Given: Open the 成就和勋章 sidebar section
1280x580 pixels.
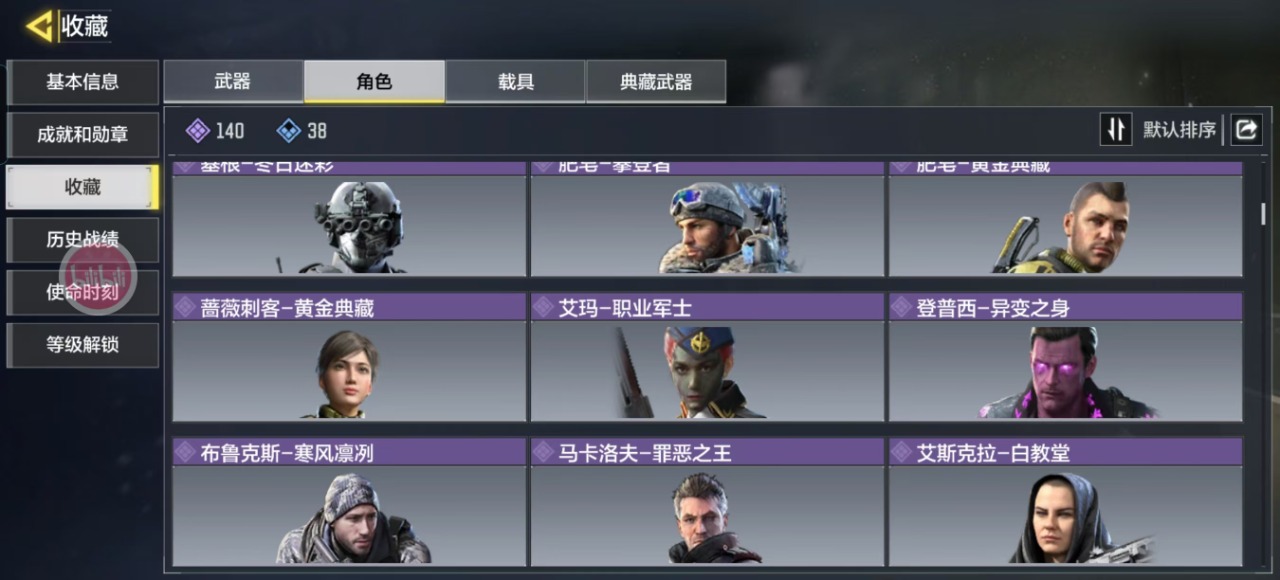Looking at the screenshot, I should tap(83, 135).
